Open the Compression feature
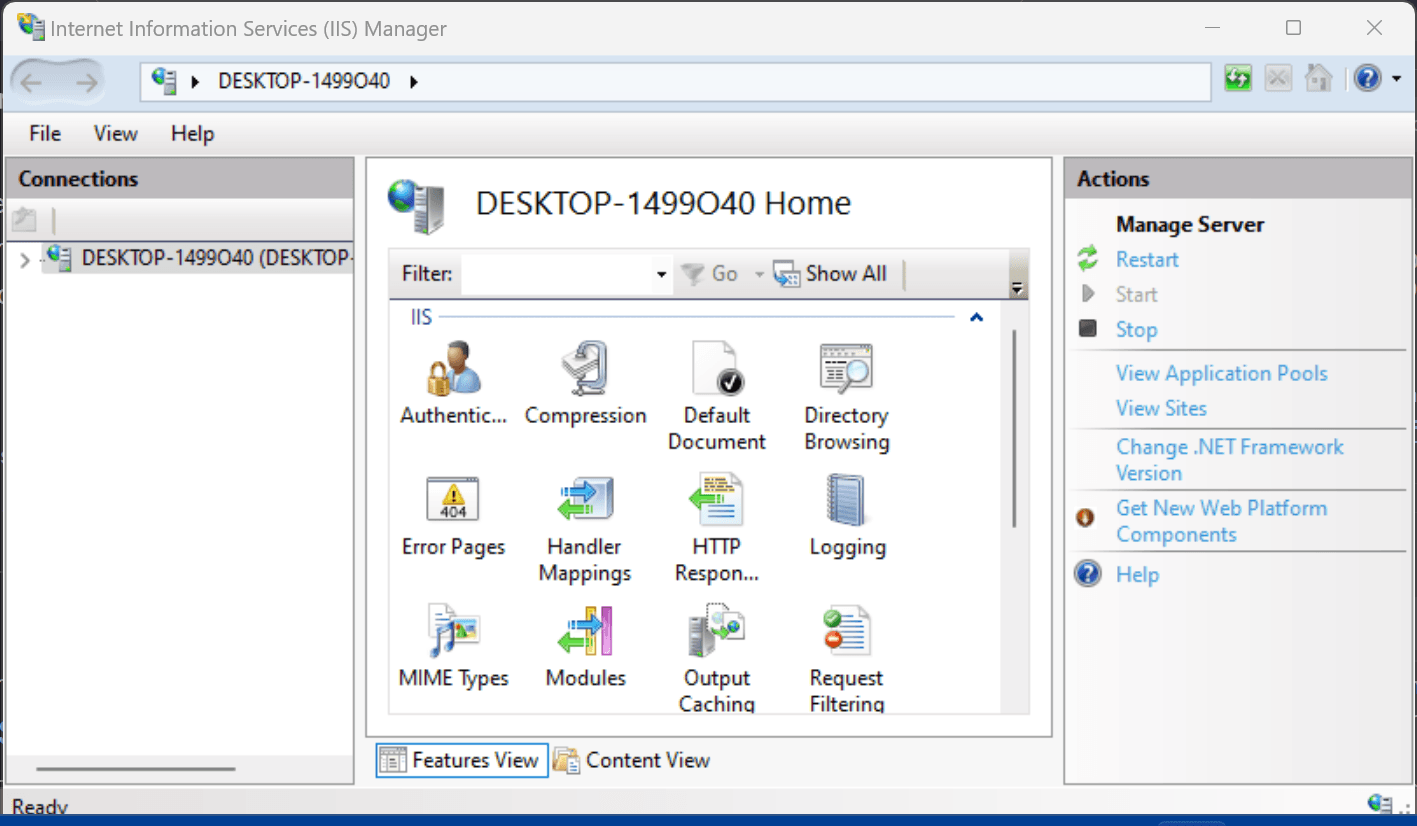The image size is (1417, 826). (585, 375)
